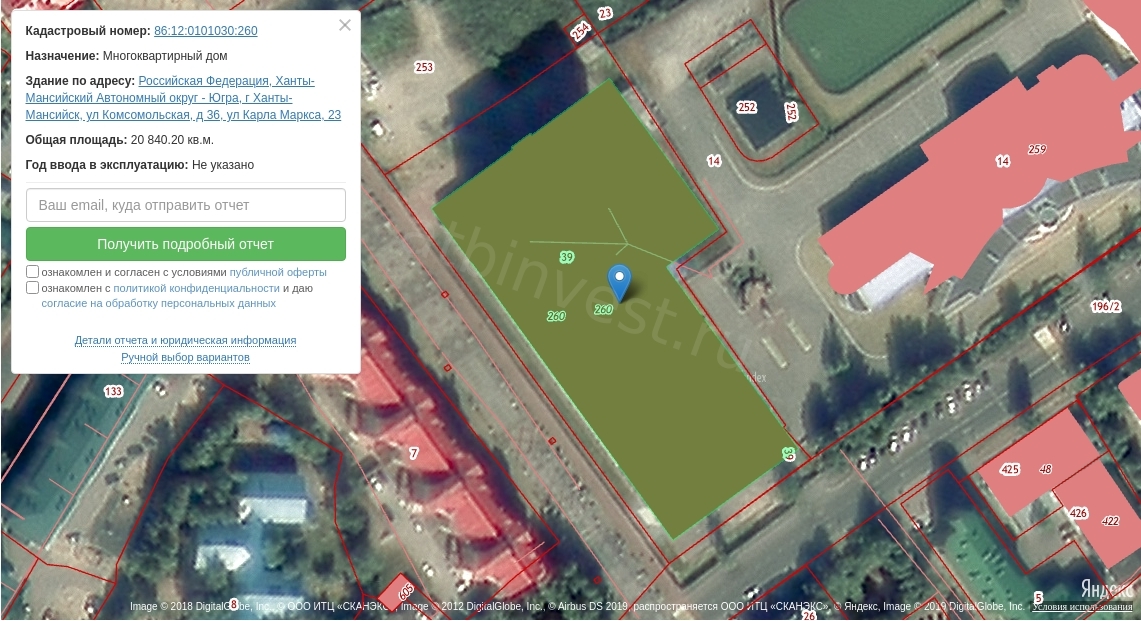
Task: Open the building address link
Action: (183, 98)
